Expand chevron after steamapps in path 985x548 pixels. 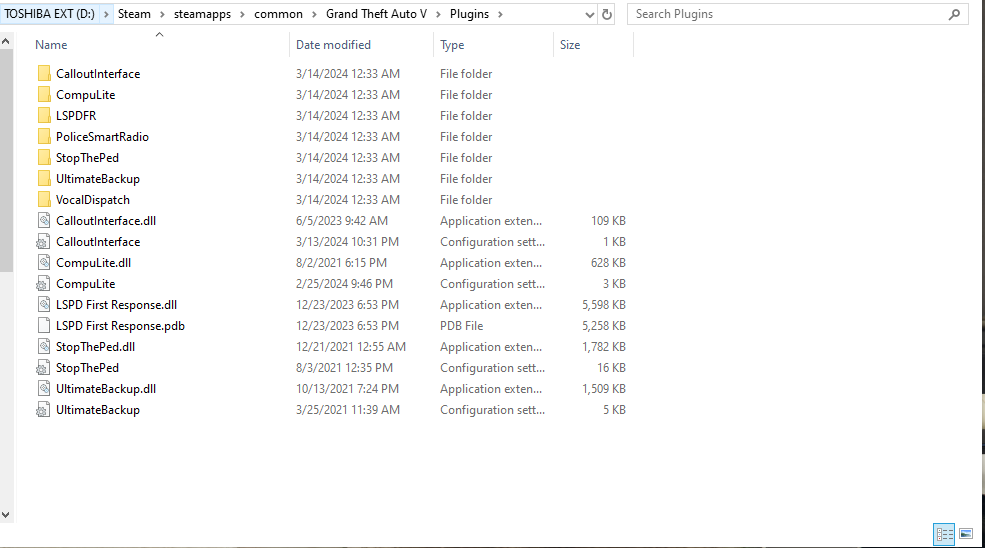pyautogui.click(x=242, y=14)
